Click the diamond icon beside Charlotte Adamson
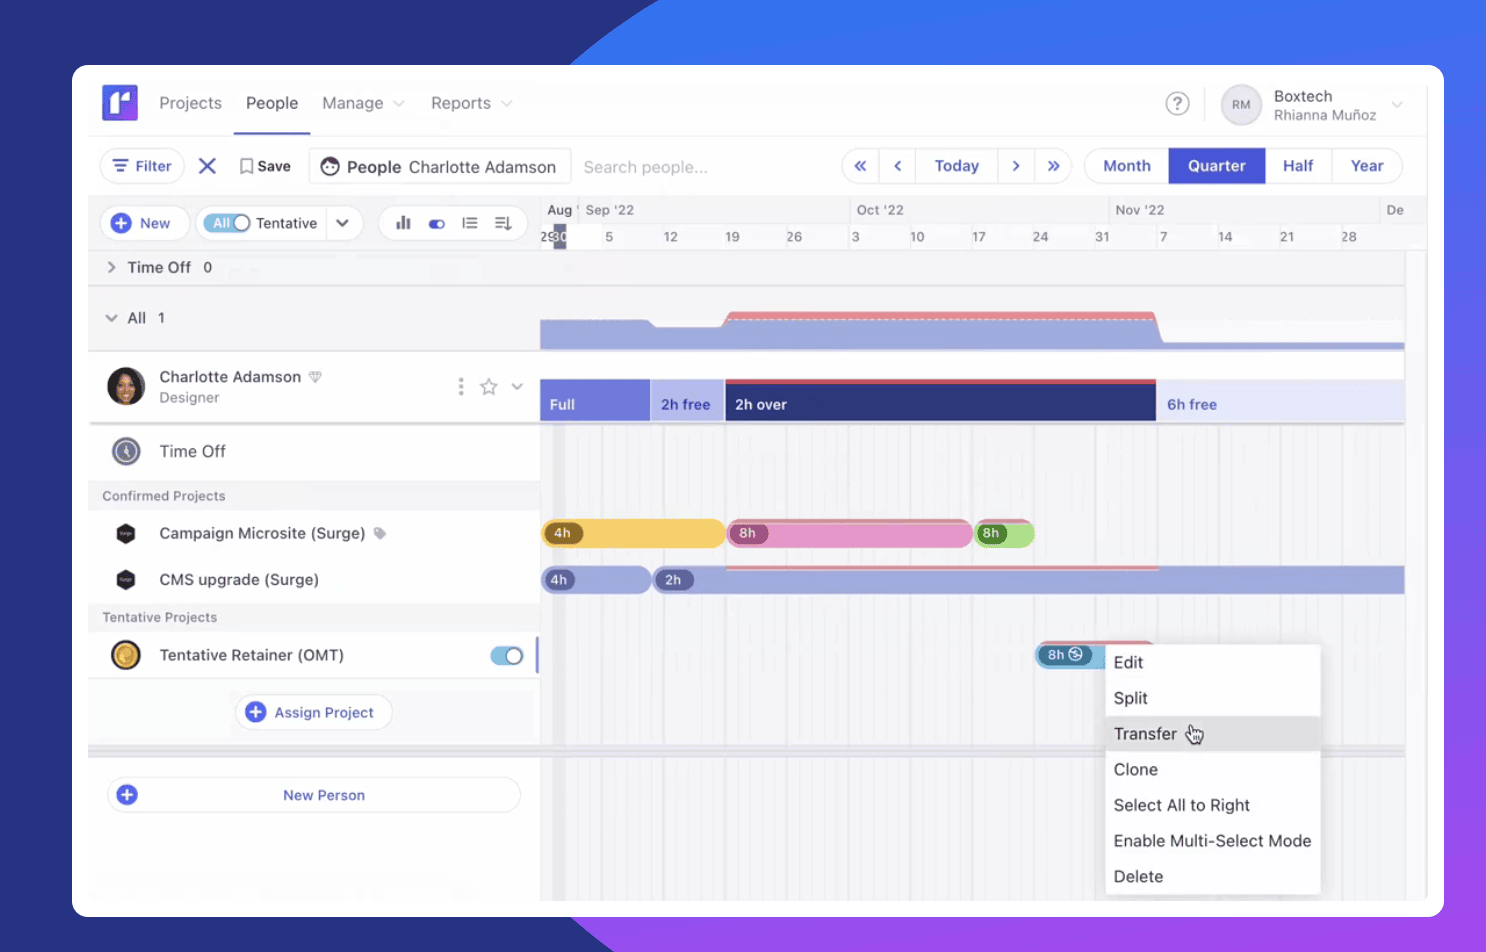This screenshot has width=1486, height=952. coord(315,377)
